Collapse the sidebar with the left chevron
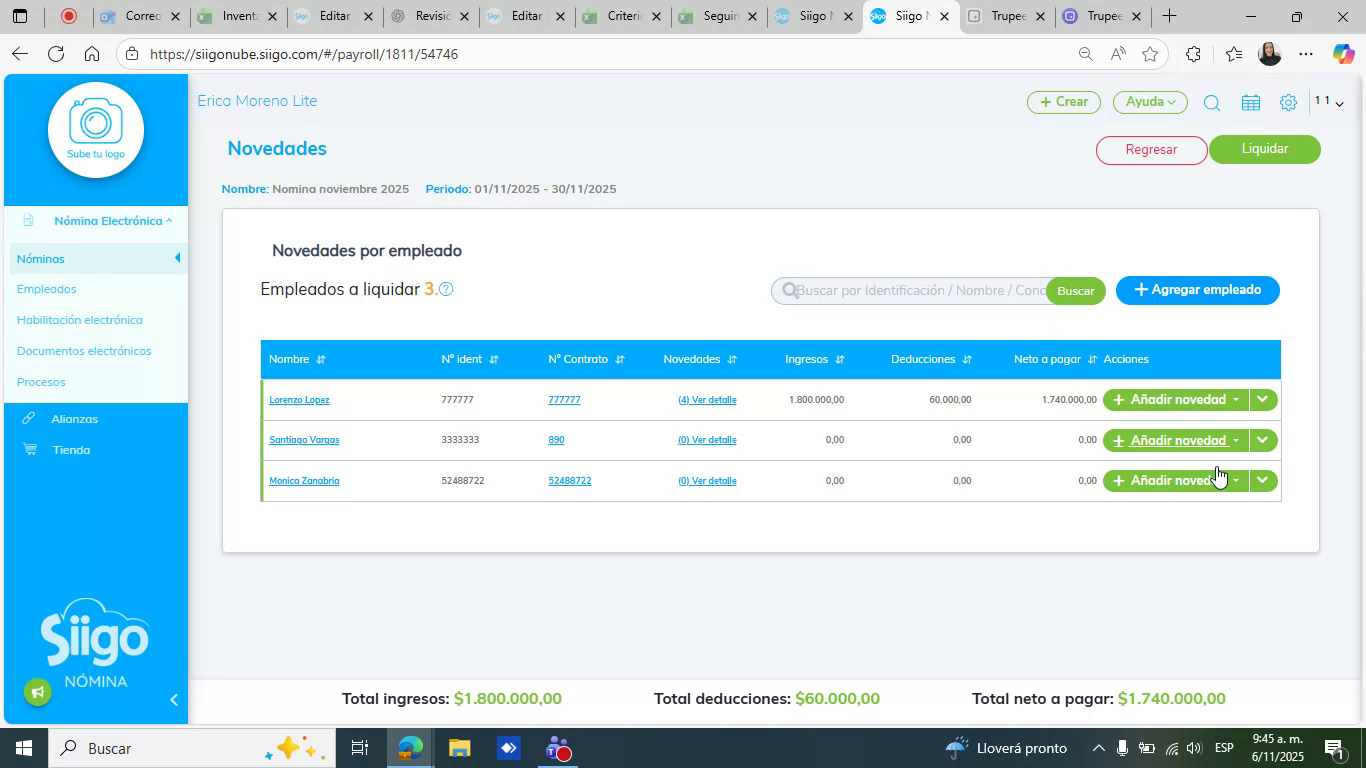 coord(174,700)
